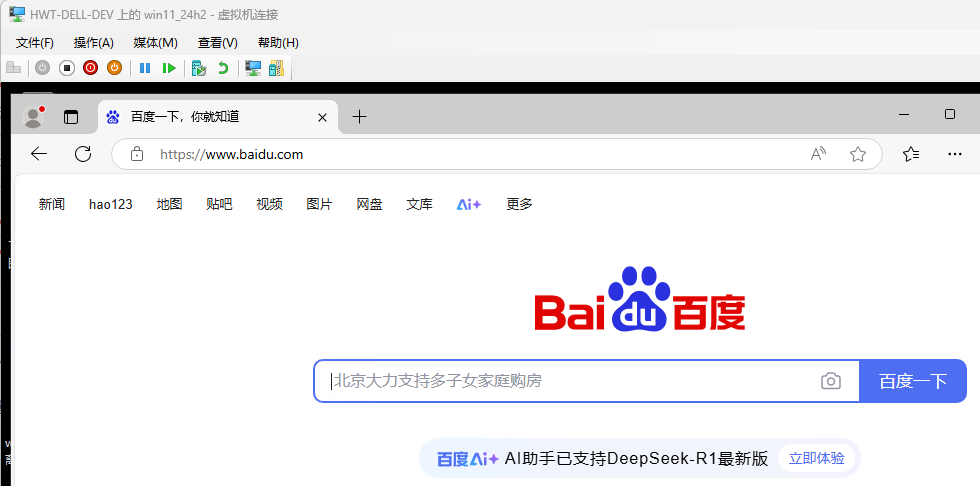
Task: Expand the 更多 navigation item
Action: pyautogui.click(x=519, y=204)
